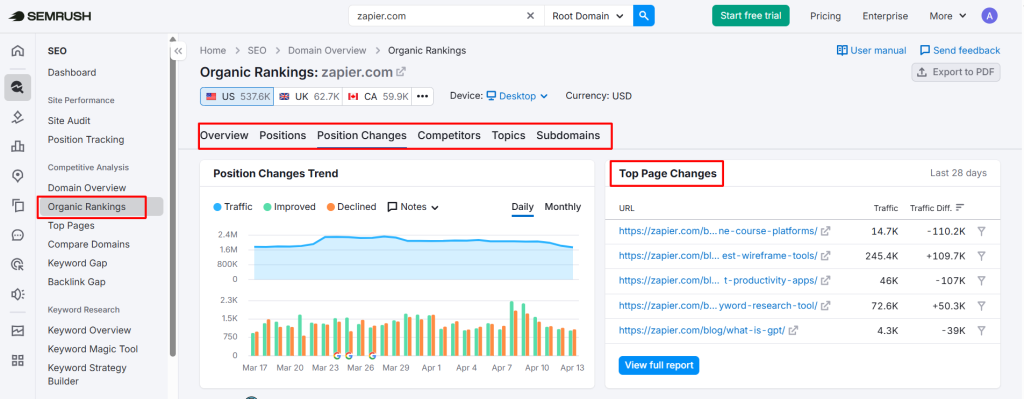The width and height of the screenshot is (1024, 399).
Task: Open the User manual link
Action: (872, 50)
